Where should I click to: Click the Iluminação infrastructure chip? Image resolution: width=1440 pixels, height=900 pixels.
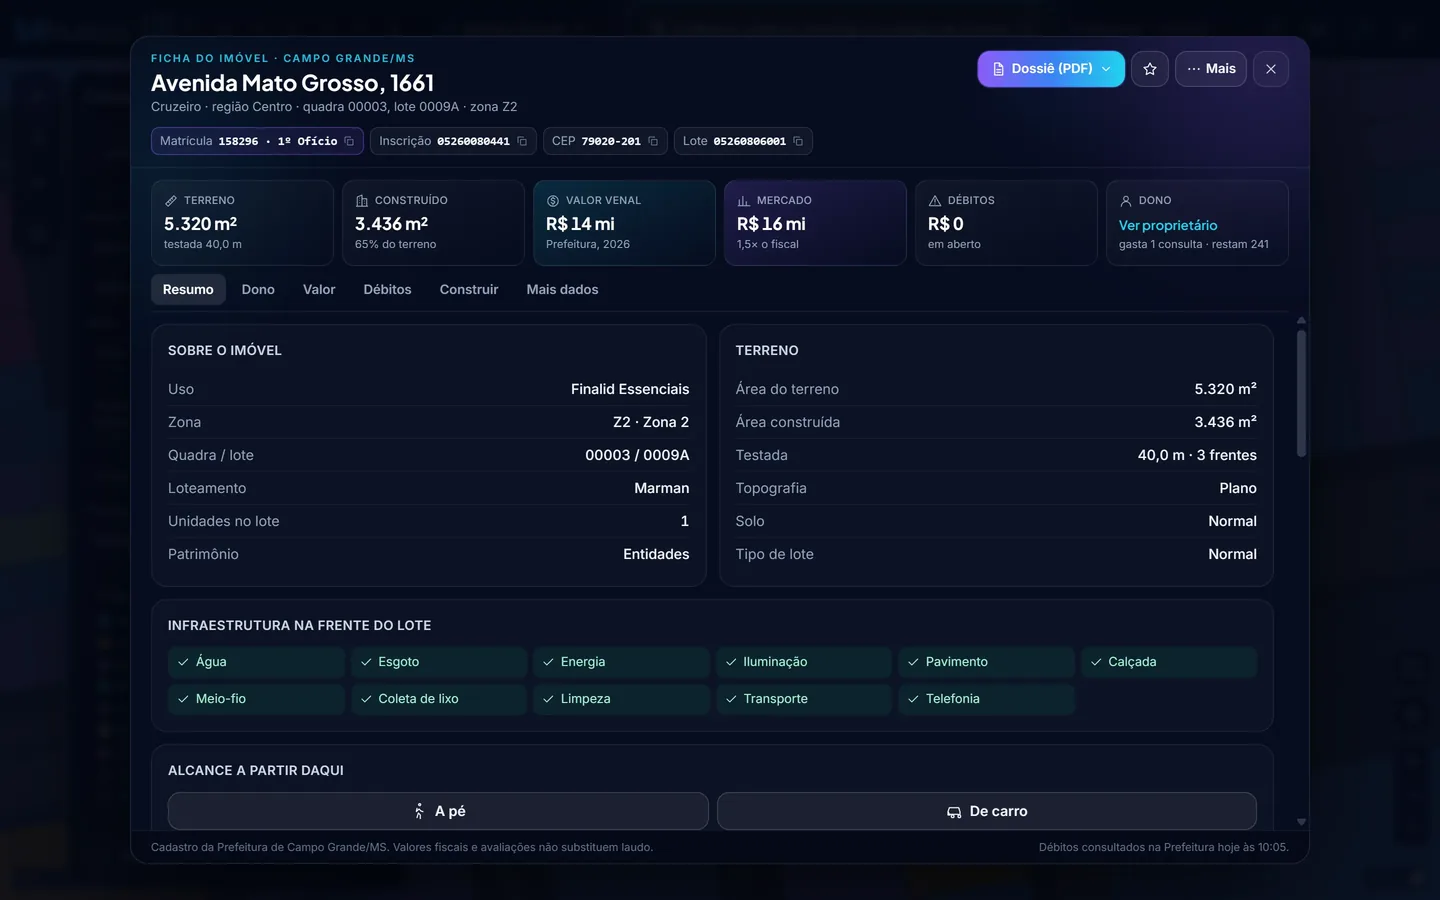(x=804, y=662)
